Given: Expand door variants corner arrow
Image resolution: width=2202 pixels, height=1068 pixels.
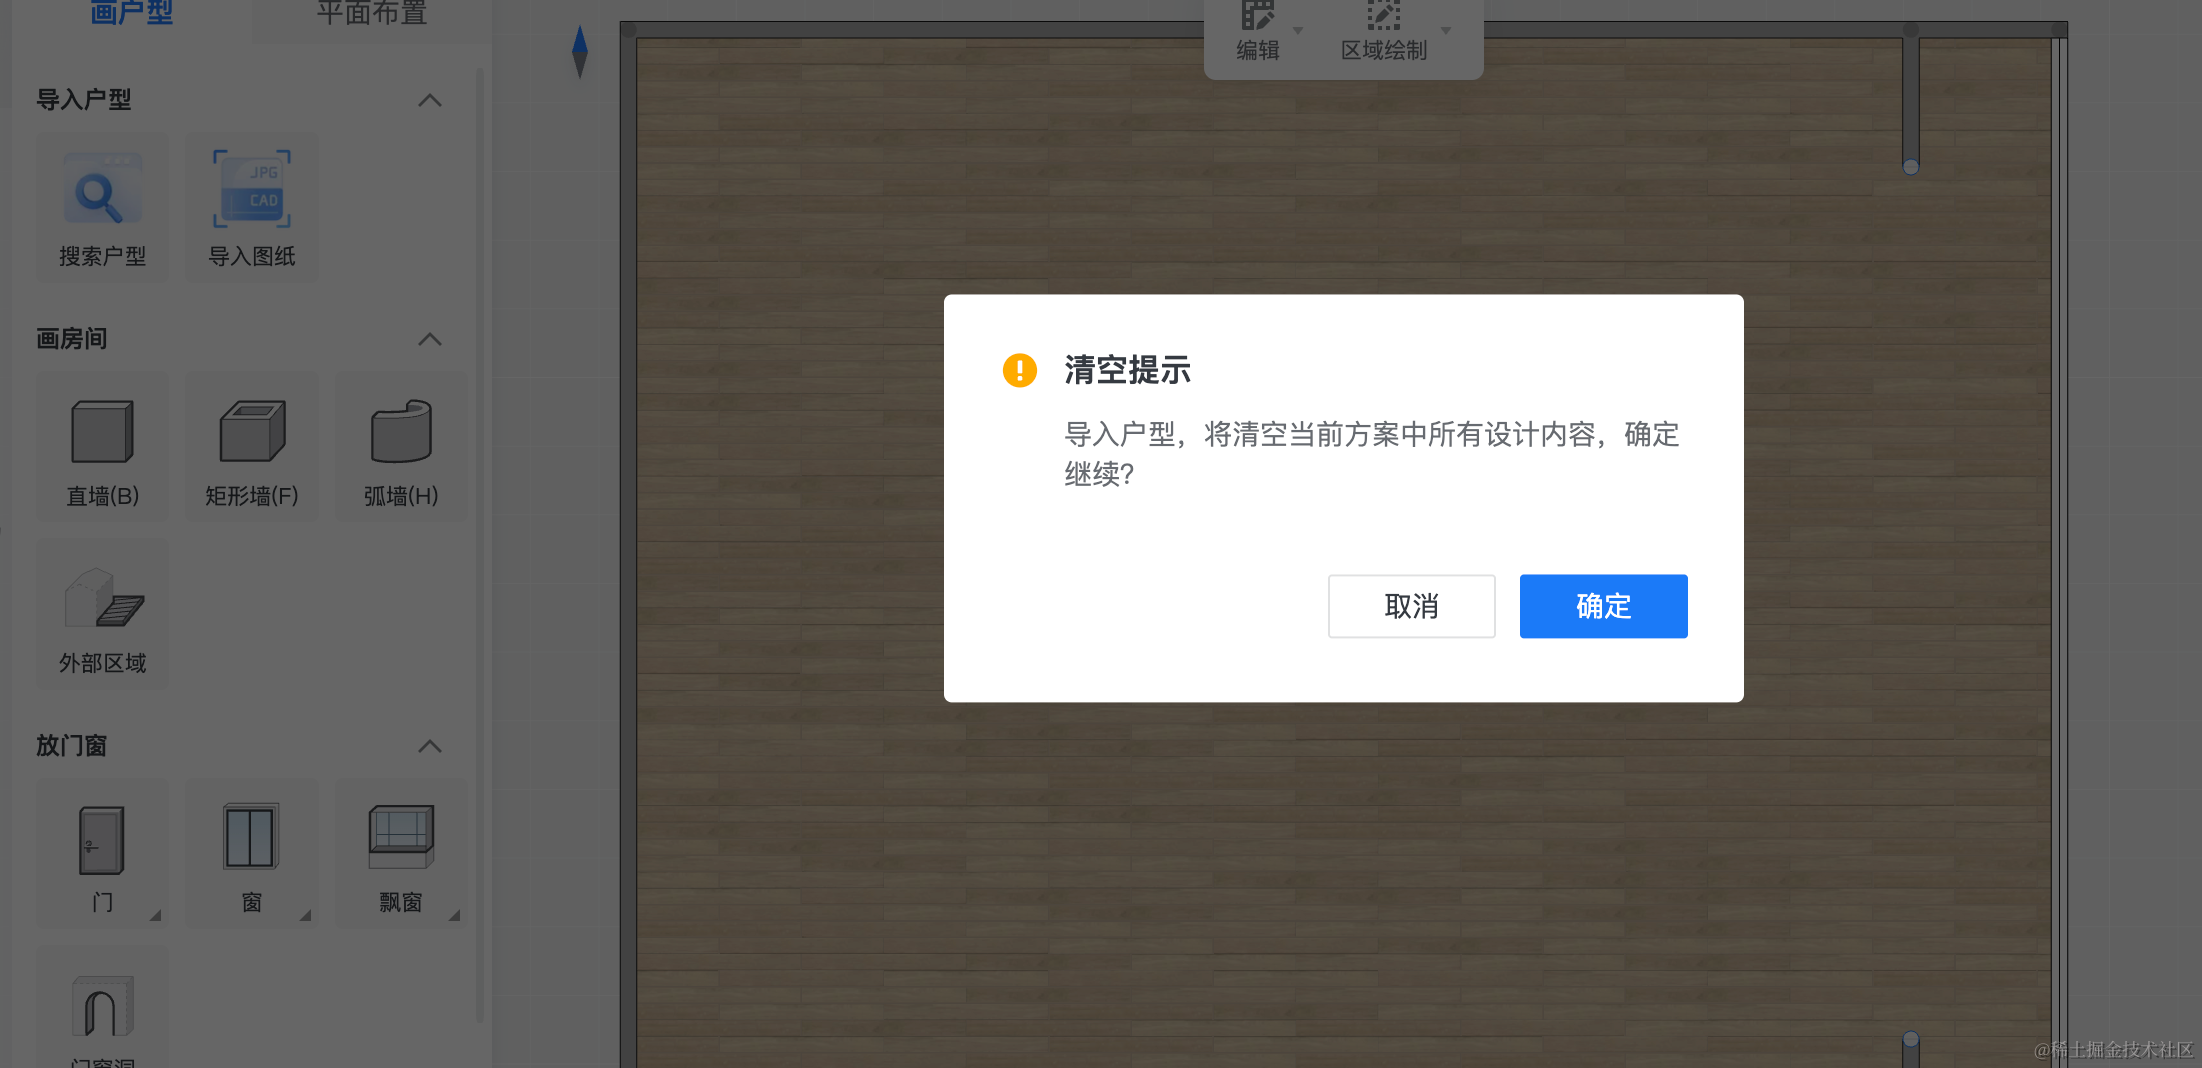Looking at the screenshot, I should pyautogui.click(x=156, y=915).
